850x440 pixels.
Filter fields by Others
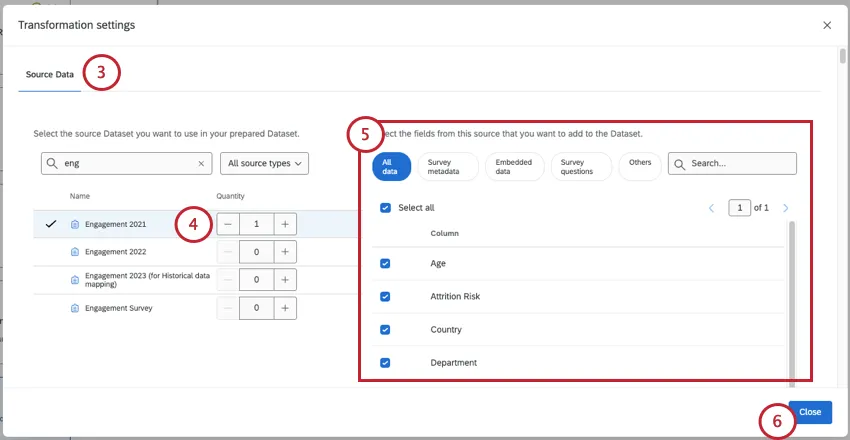tap(640, 166)
